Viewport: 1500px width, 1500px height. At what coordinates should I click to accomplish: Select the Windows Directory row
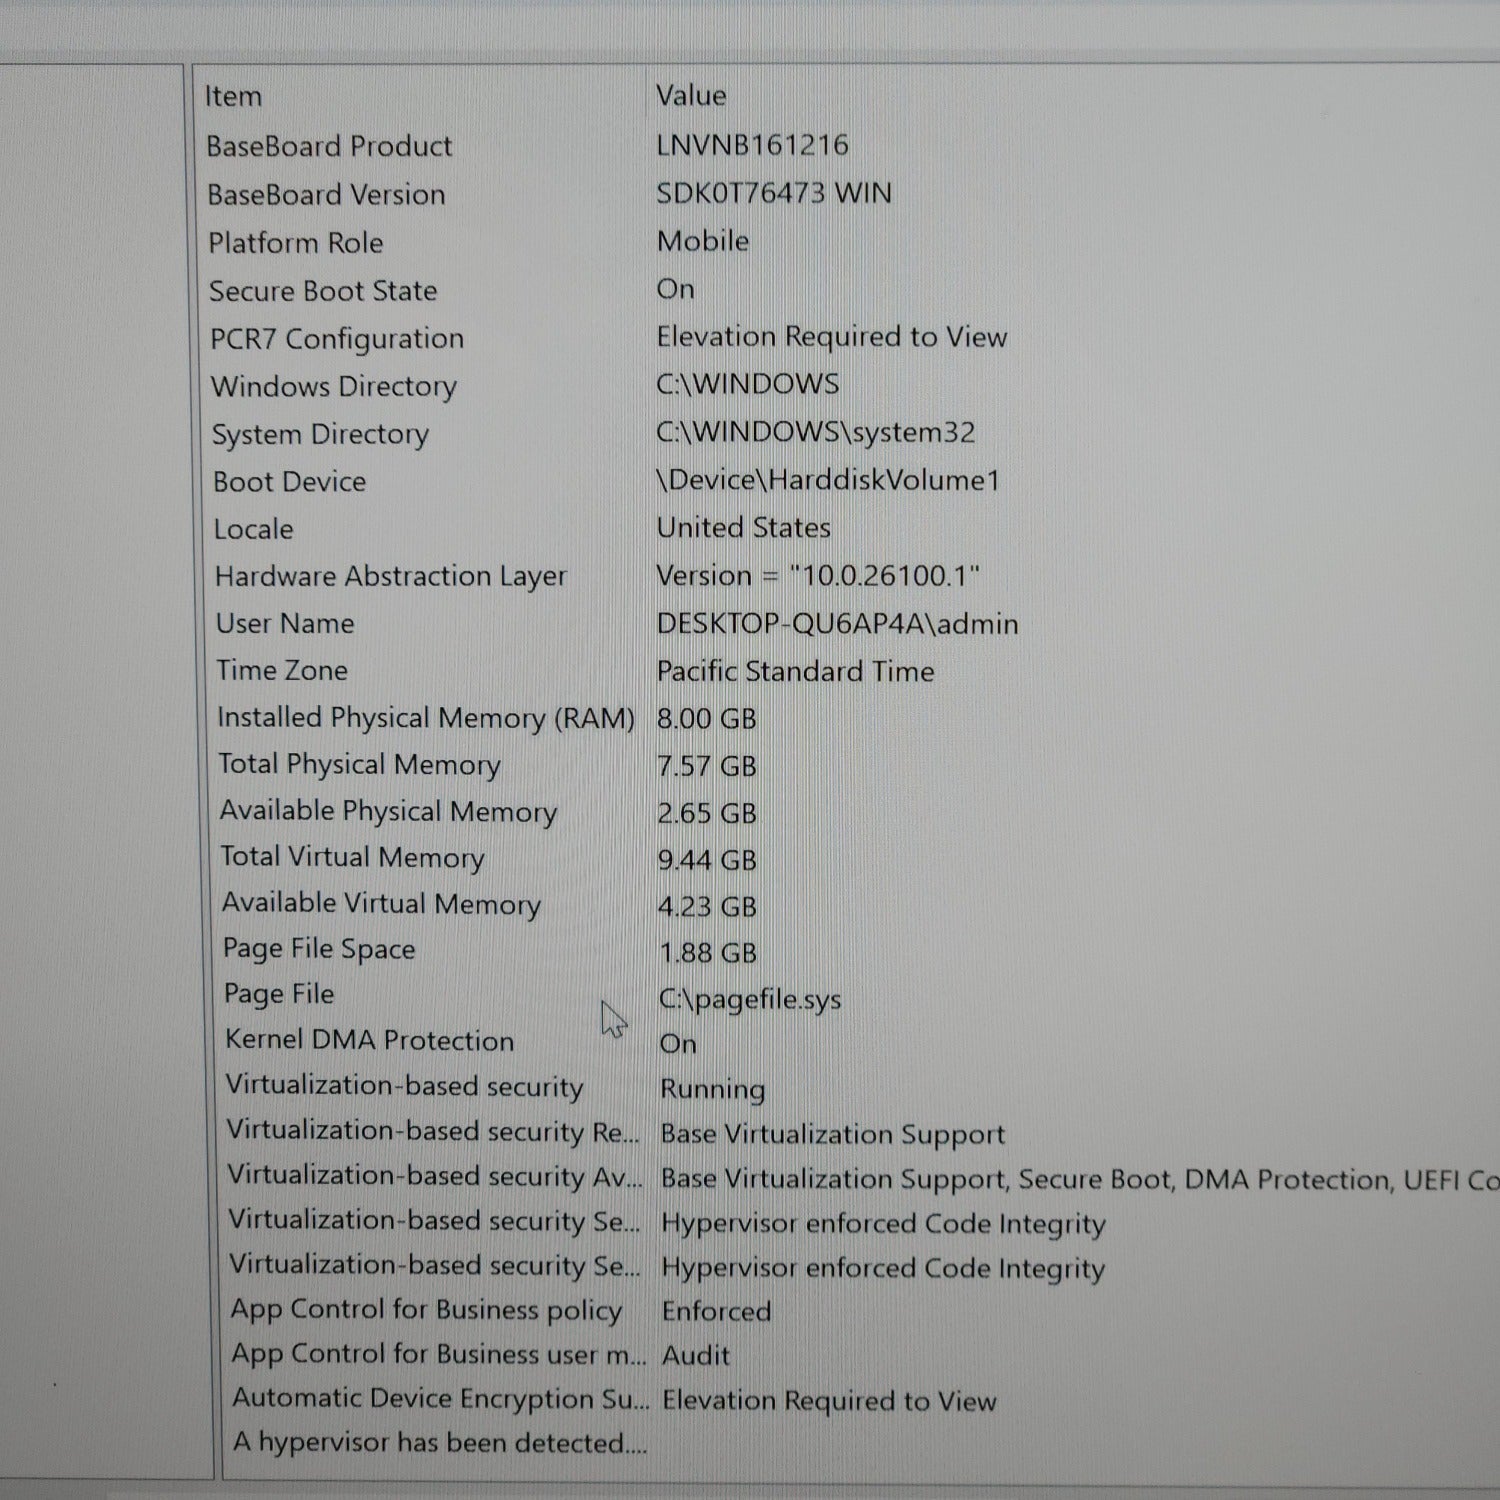click(x=334, y=387)
